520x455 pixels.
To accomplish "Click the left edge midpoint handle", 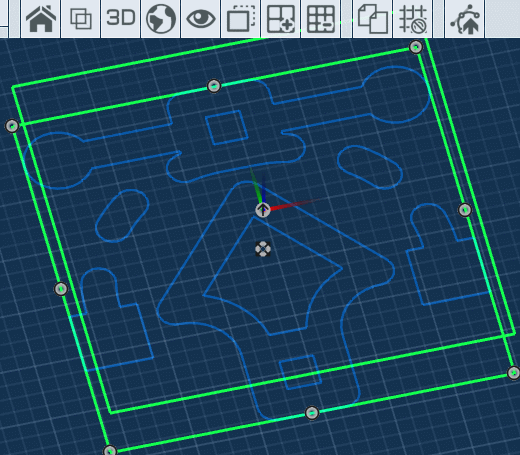I will (x=61, y=289).
